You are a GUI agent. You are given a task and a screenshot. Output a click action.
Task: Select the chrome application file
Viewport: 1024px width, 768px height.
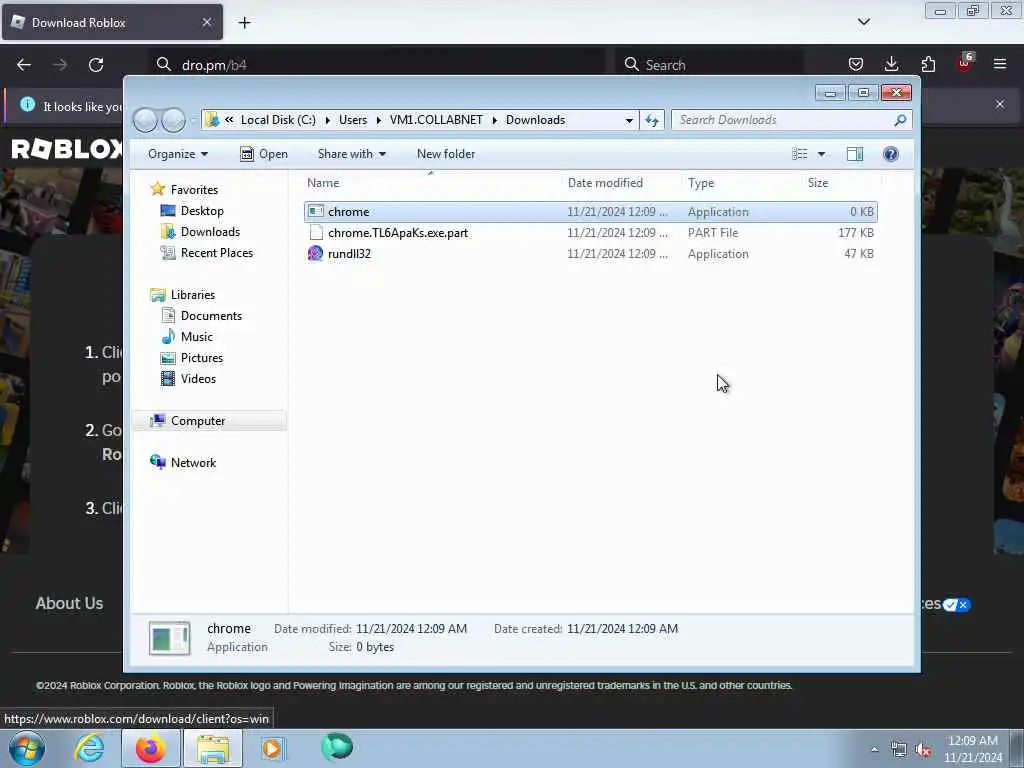pyautogui.click(x=590, y=212)
